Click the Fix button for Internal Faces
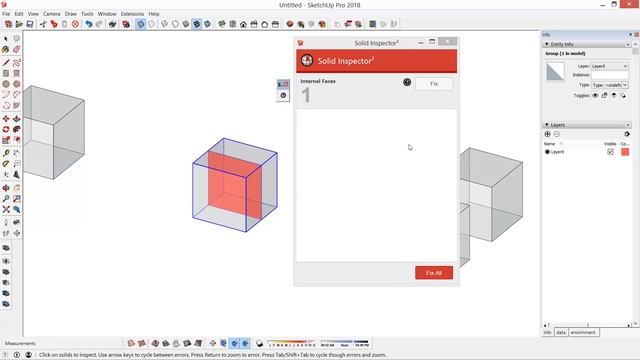Image resolution: width=640 pixels, height=360 pixels. [x=434, y=84]
